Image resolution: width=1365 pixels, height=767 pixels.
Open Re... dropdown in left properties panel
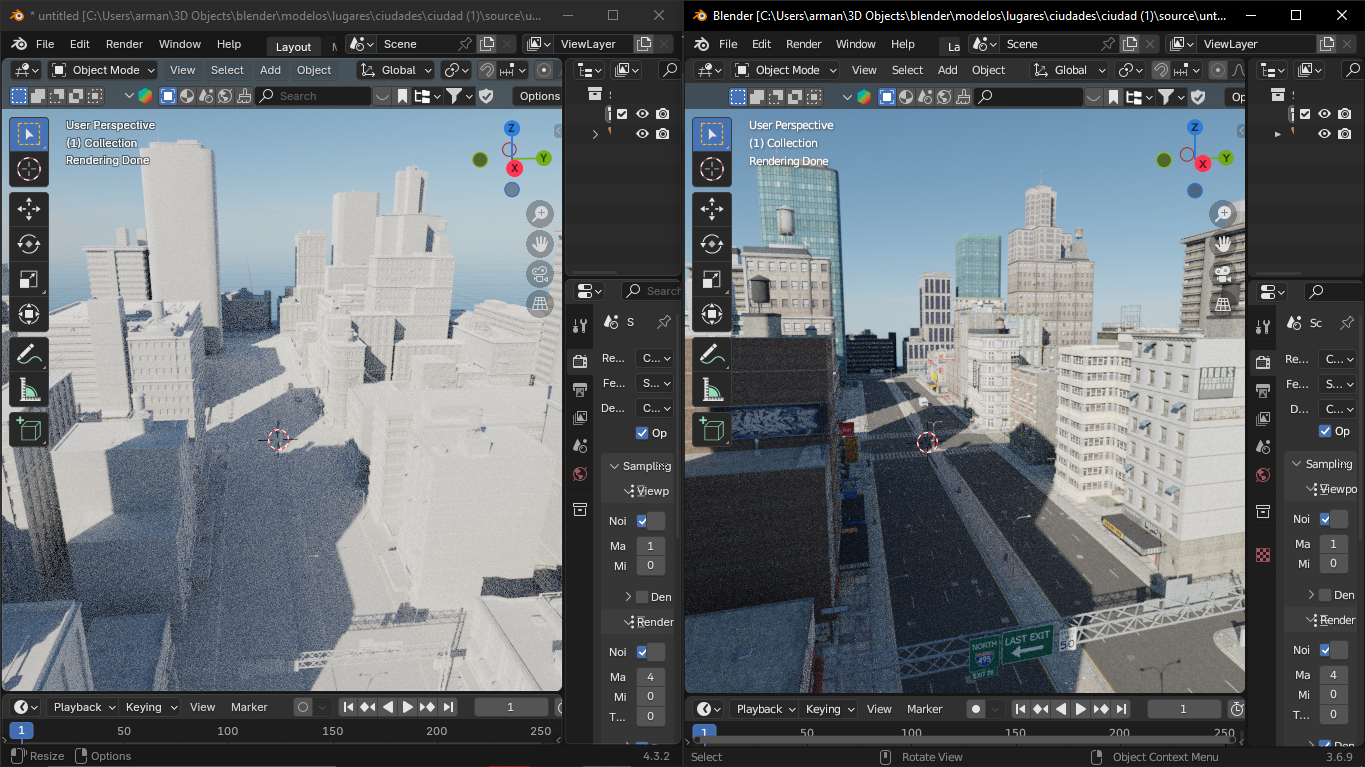click(x=655, y=358)
